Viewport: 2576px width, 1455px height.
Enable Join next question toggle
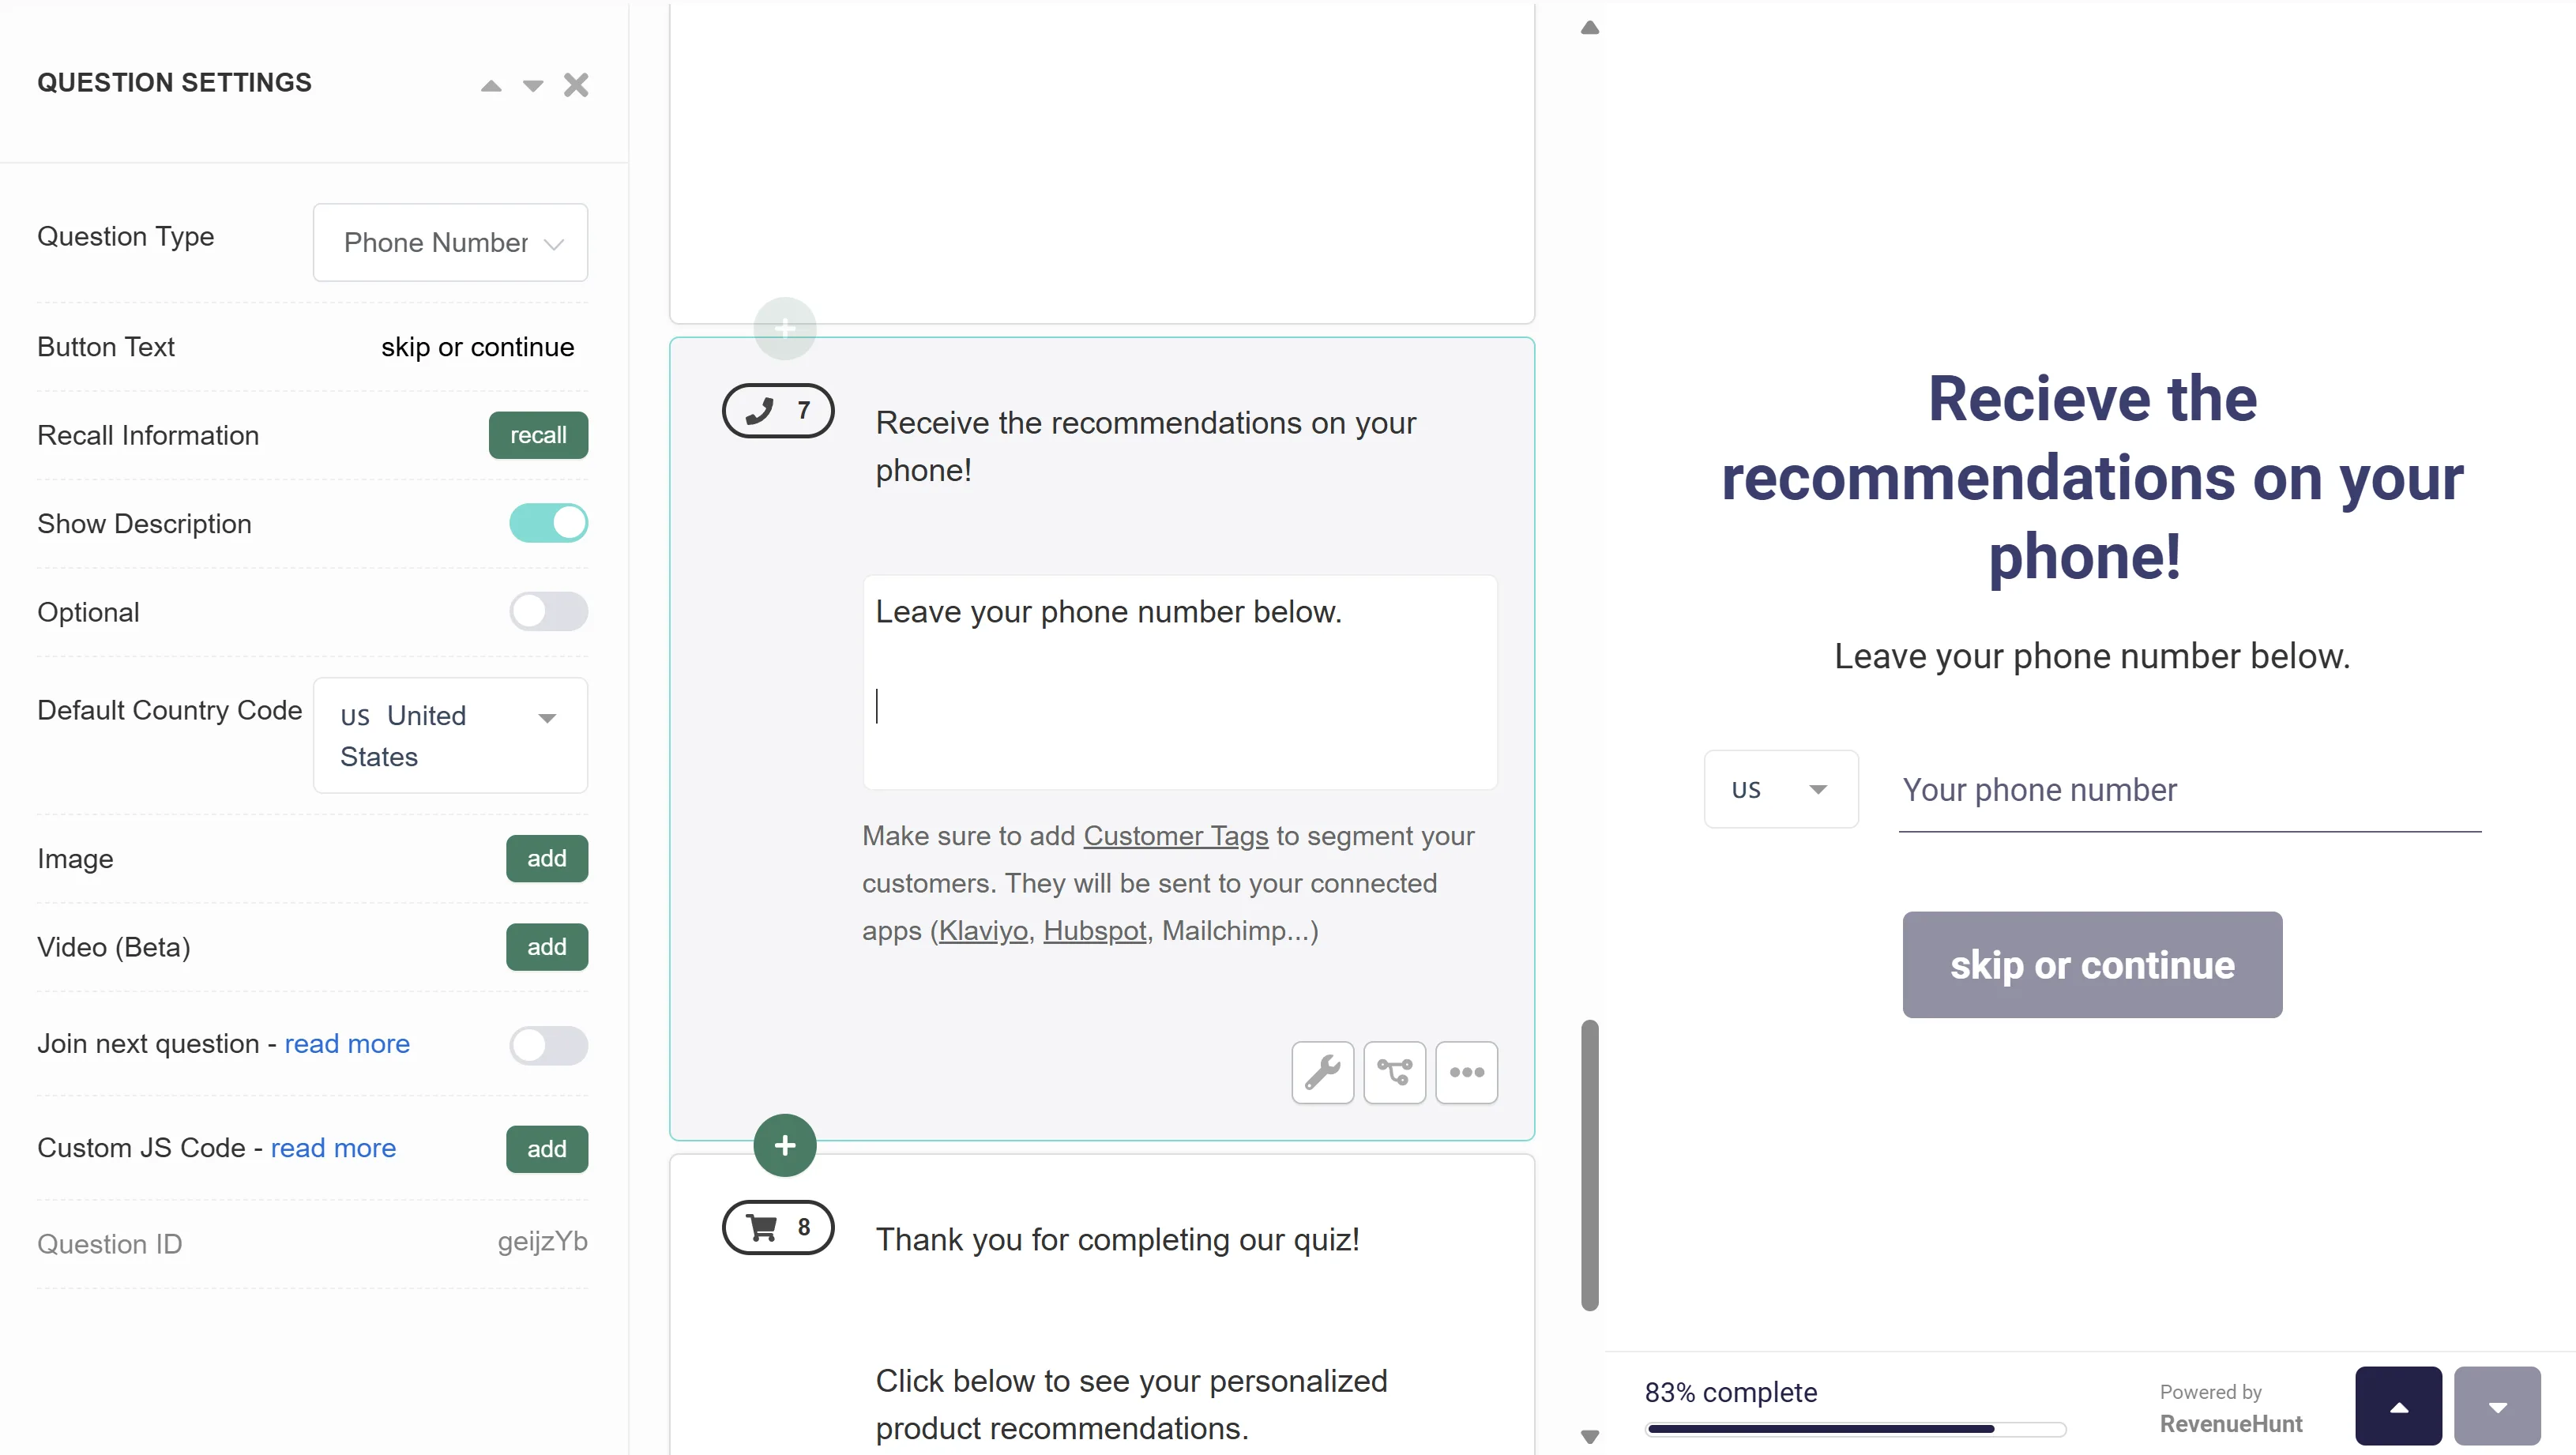pos(548,1045)
